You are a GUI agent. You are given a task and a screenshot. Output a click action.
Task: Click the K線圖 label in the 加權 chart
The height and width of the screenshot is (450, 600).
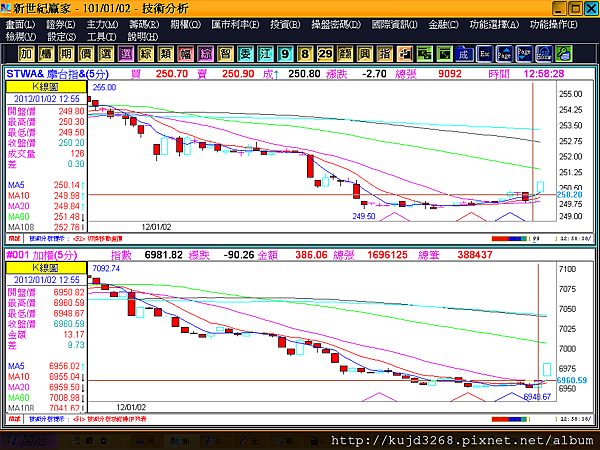tap(46, 267)
